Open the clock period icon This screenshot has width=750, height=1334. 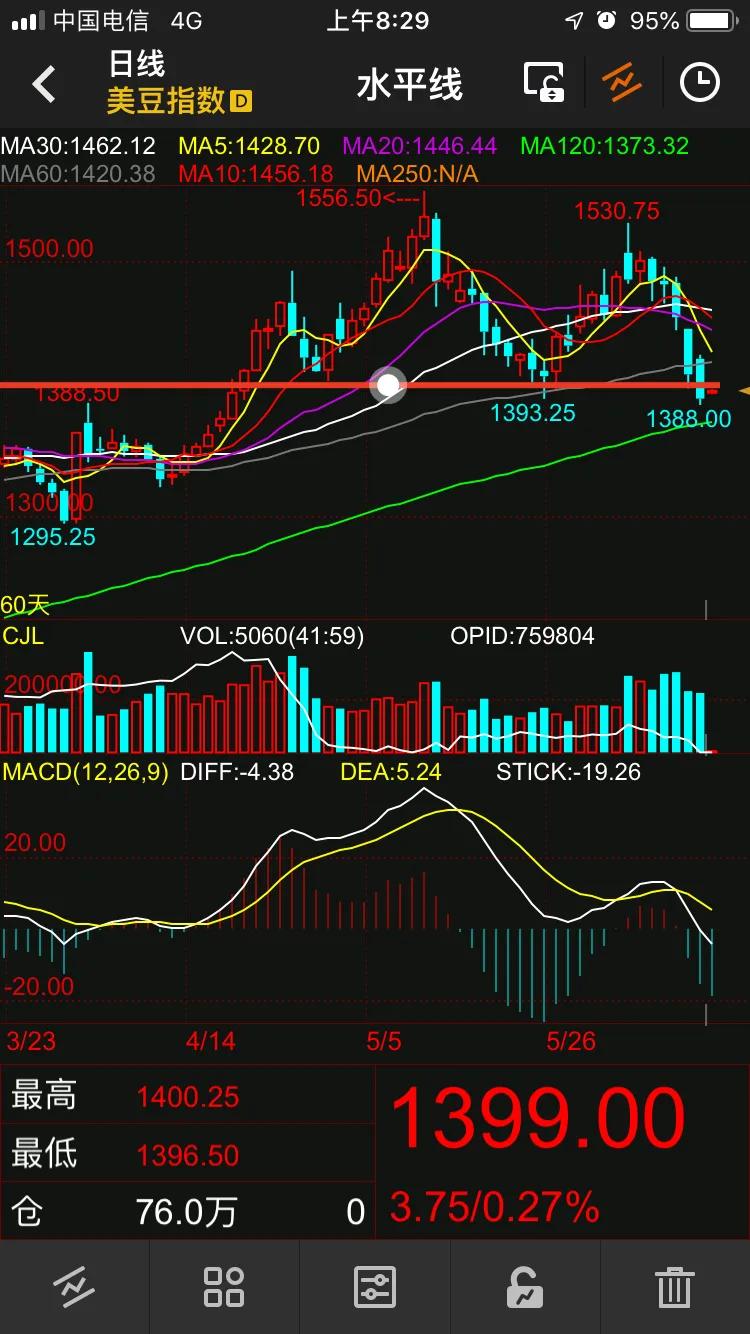pyautogui.click(x=700, y=83)
